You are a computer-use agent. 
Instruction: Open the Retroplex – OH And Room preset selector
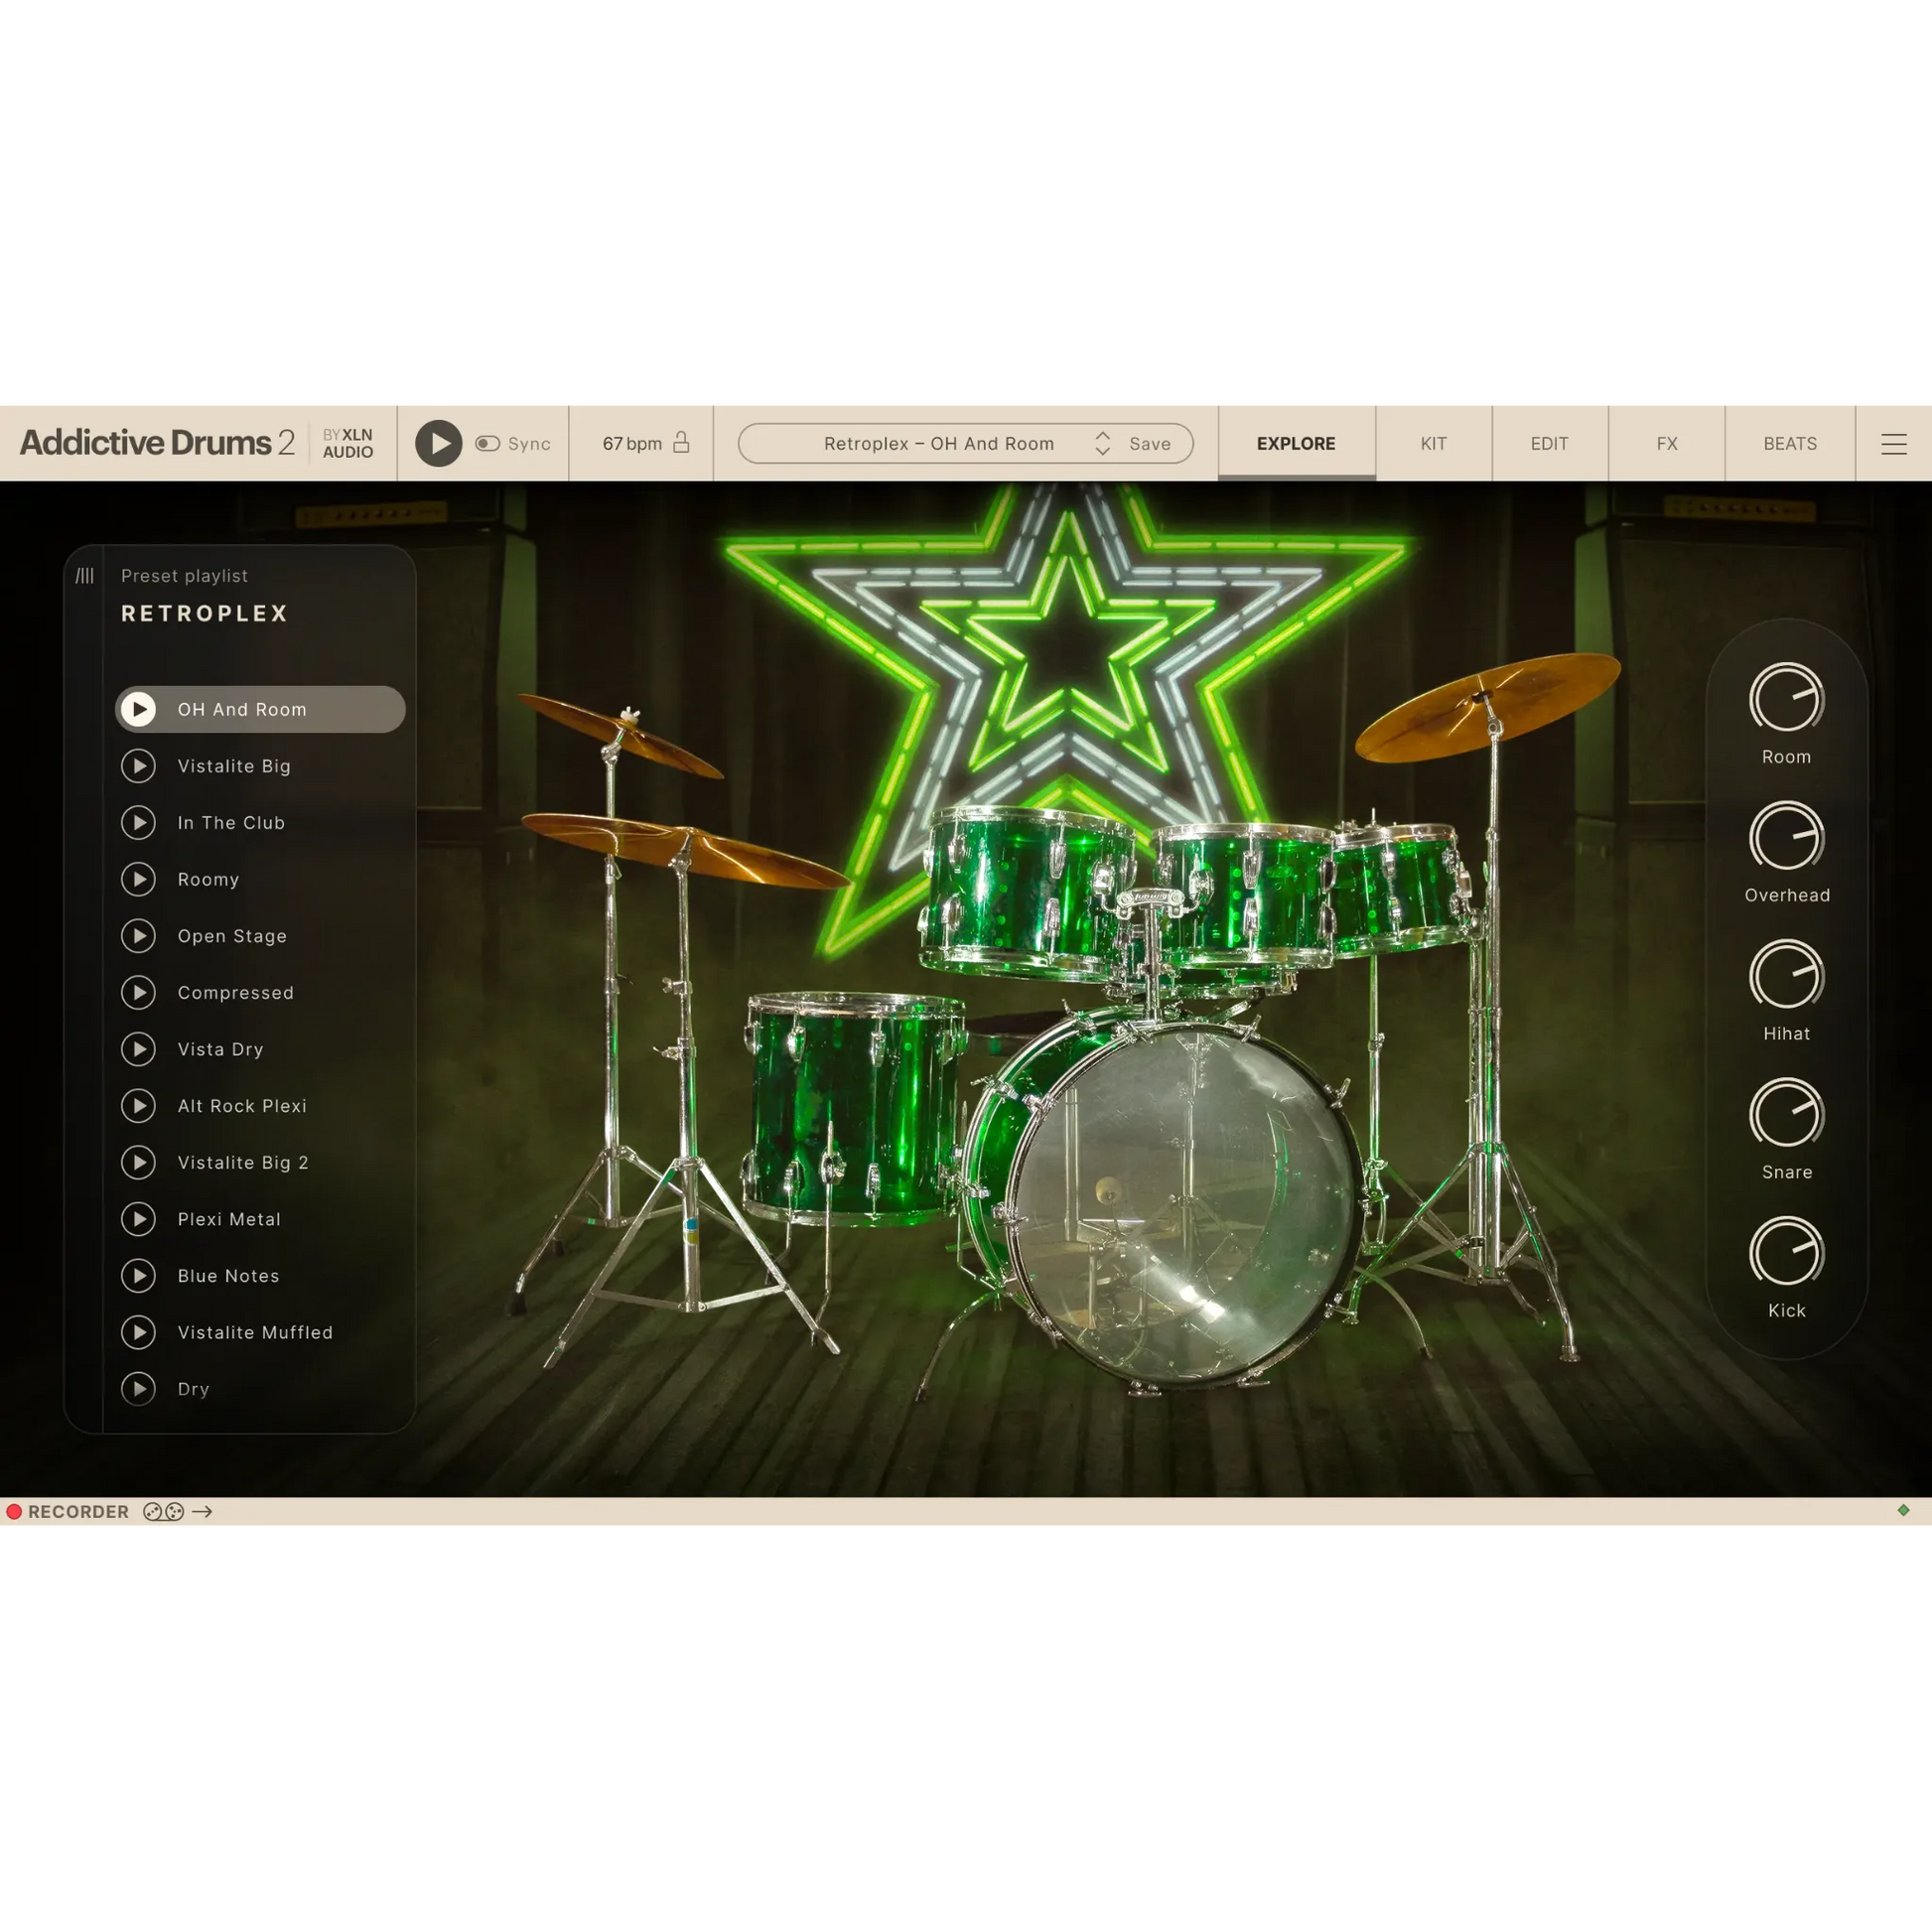tap(938, 443)
